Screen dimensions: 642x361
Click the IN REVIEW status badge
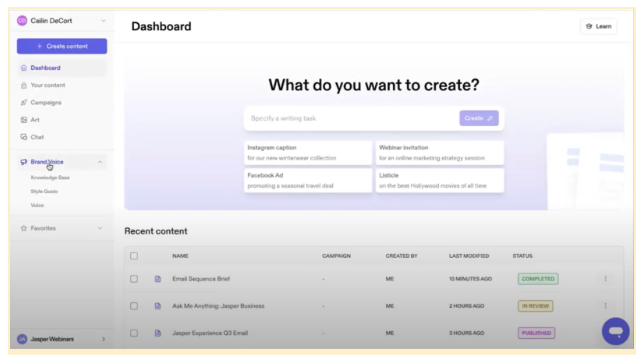536,306
